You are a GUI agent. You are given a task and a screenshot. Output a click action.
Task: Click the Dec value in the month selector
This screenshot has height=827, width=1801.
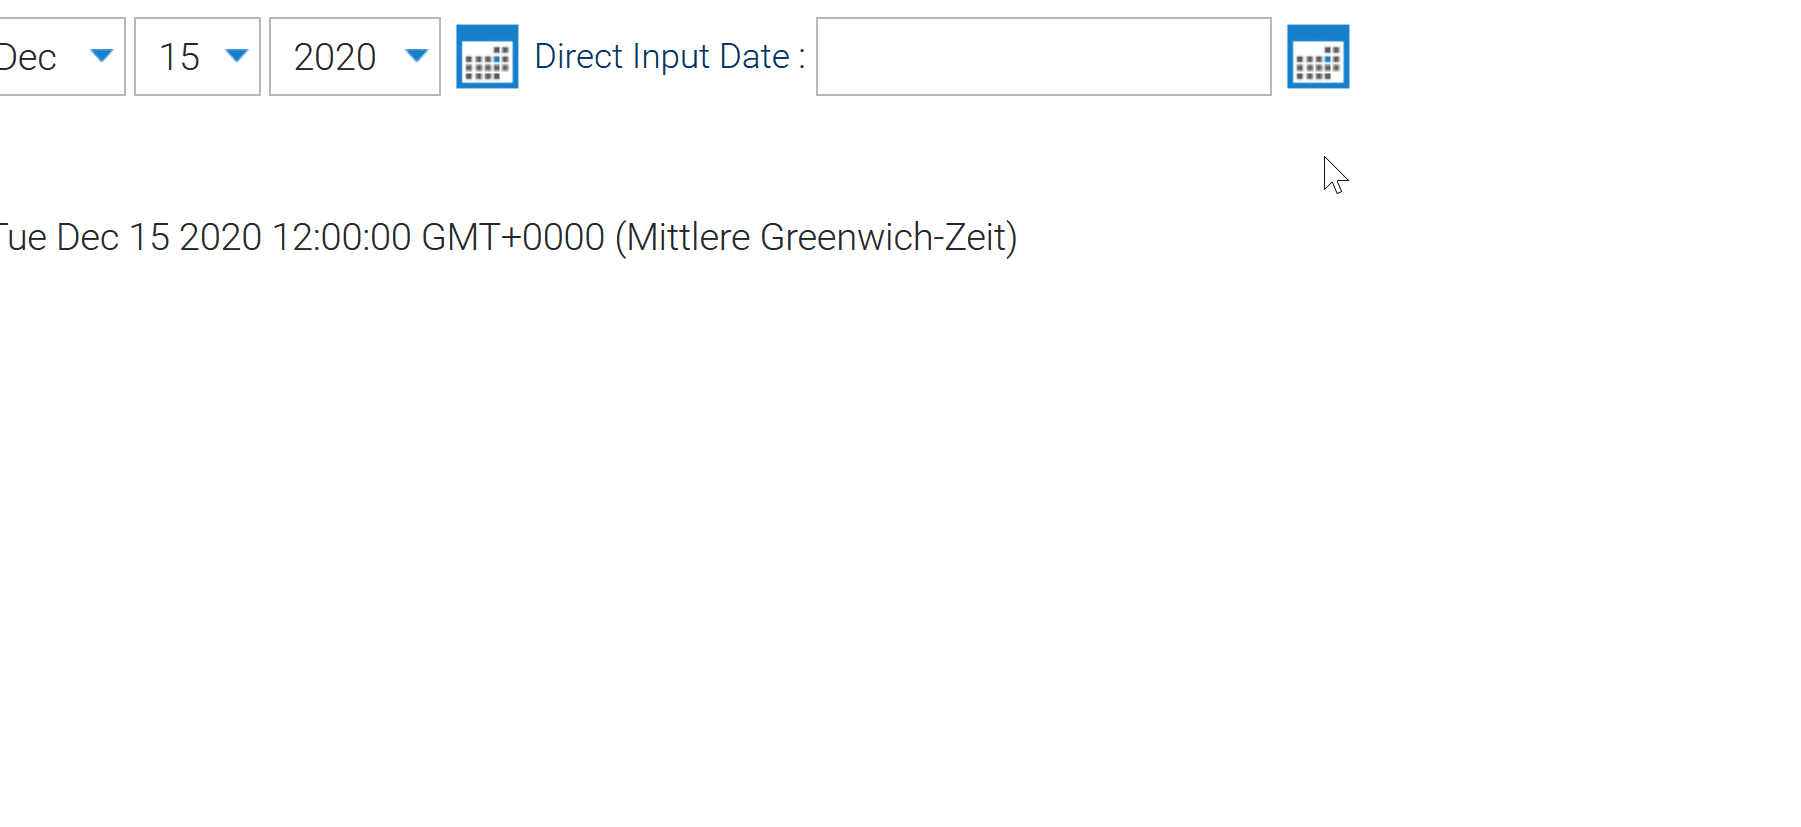(30, 57)
